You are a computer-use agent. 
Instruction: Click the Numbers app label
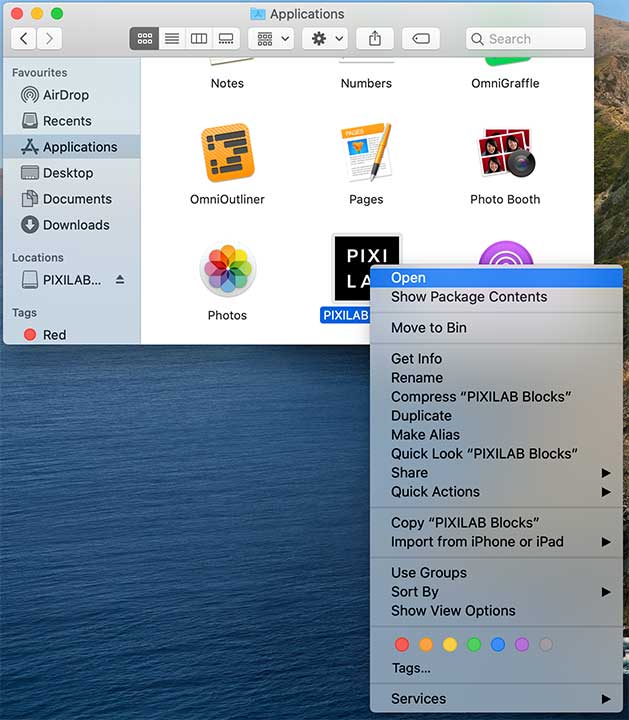pos(366,83)
